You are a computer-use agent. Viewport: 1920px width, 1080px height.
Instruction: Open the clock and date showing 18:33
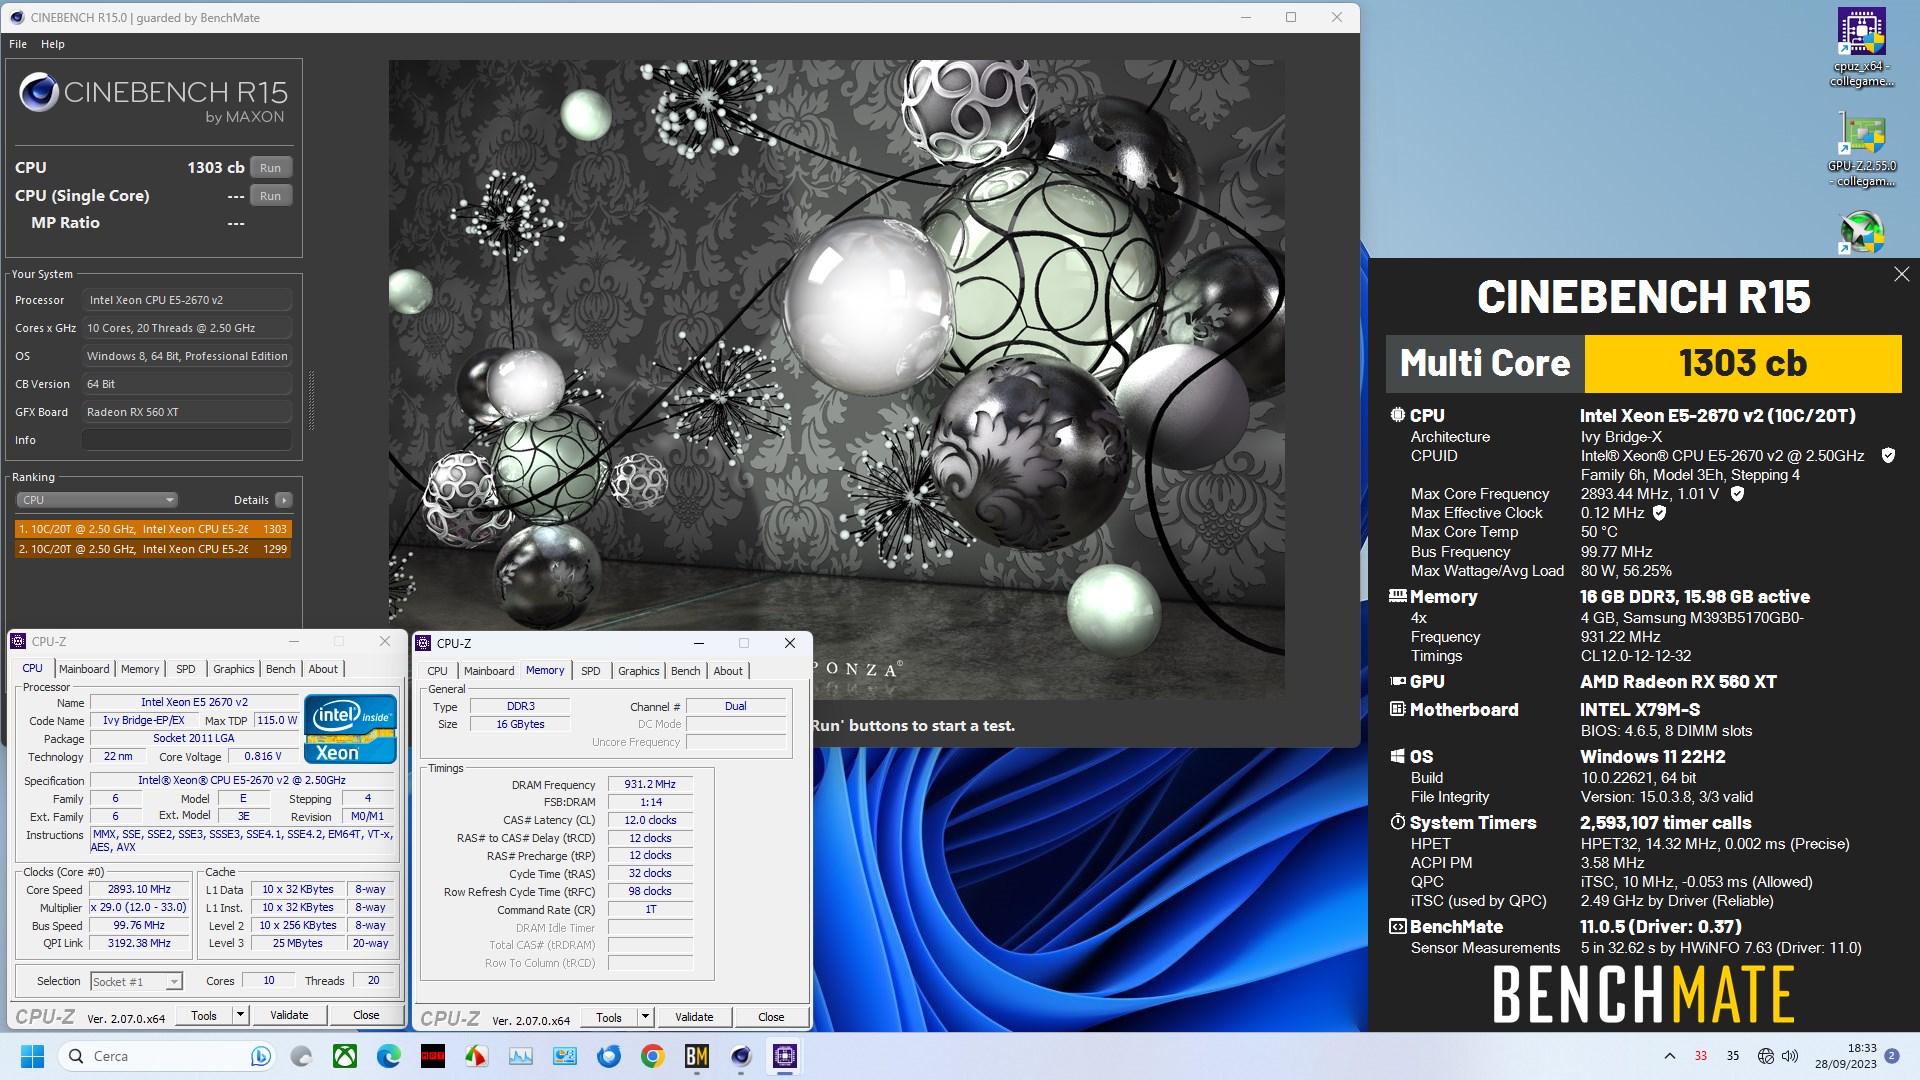tap(1846, 1056)
